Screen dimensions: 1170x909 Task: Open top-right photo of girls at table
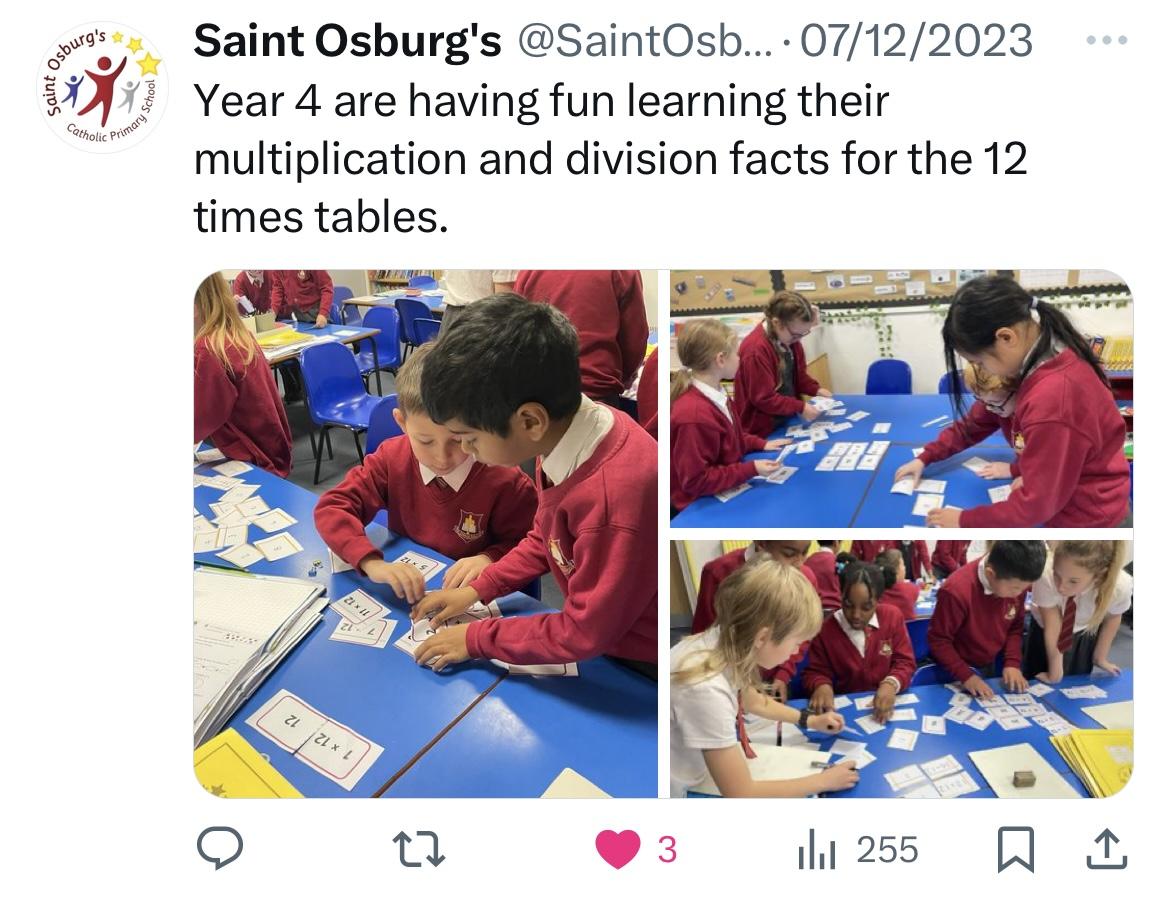(901, 399)
